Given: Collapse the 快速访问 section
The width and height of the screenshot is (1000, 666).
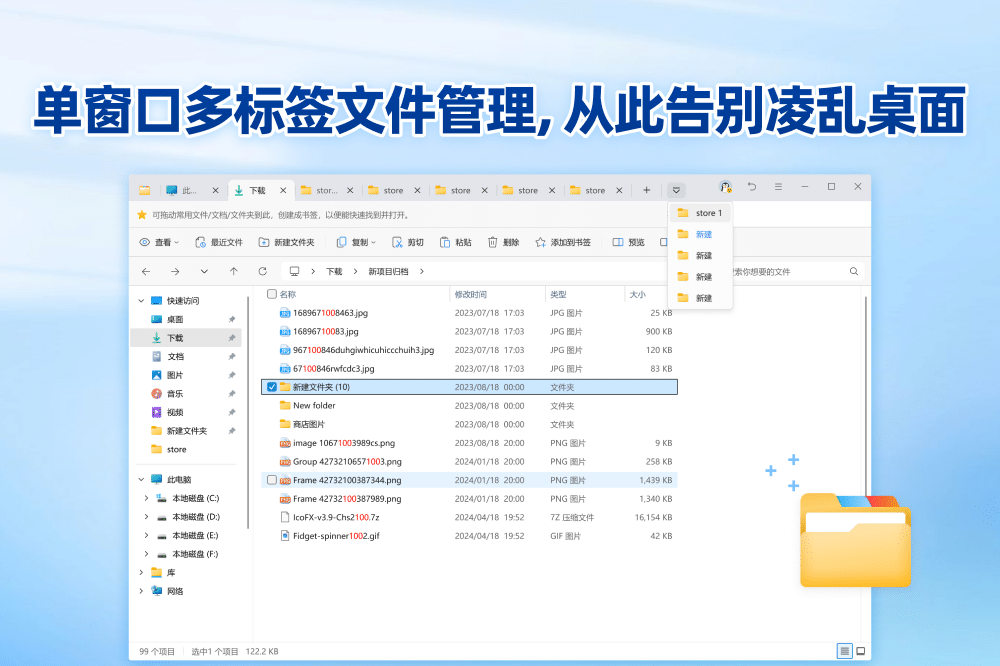Looking at the screenshot, I should point(140,300).
